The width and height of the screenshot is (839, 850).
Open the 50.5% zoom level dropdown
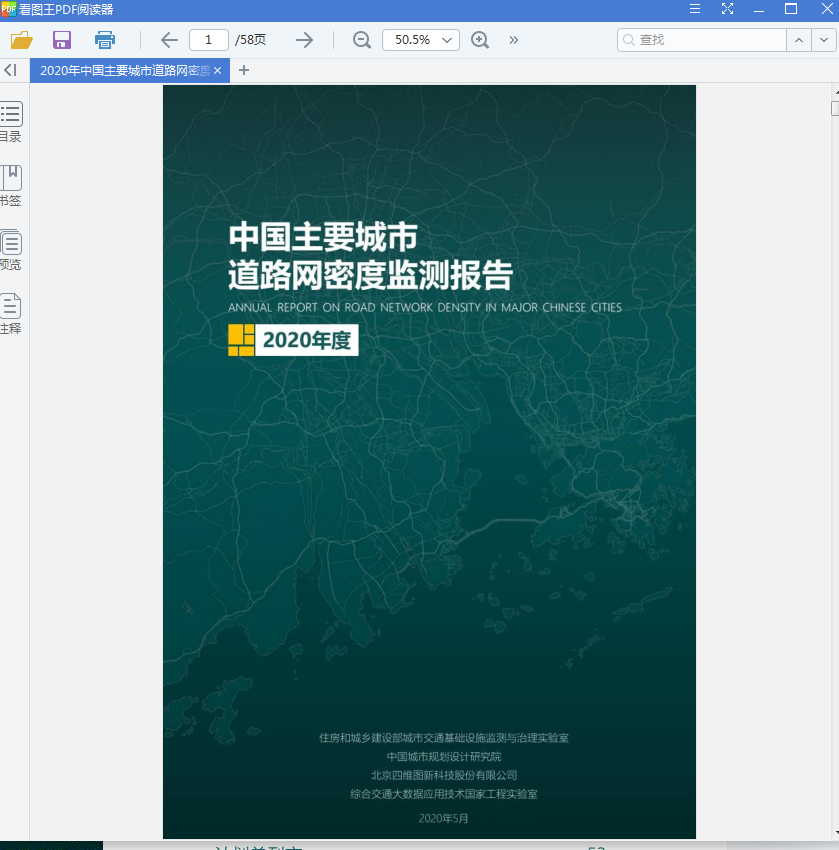pos(448,40)
